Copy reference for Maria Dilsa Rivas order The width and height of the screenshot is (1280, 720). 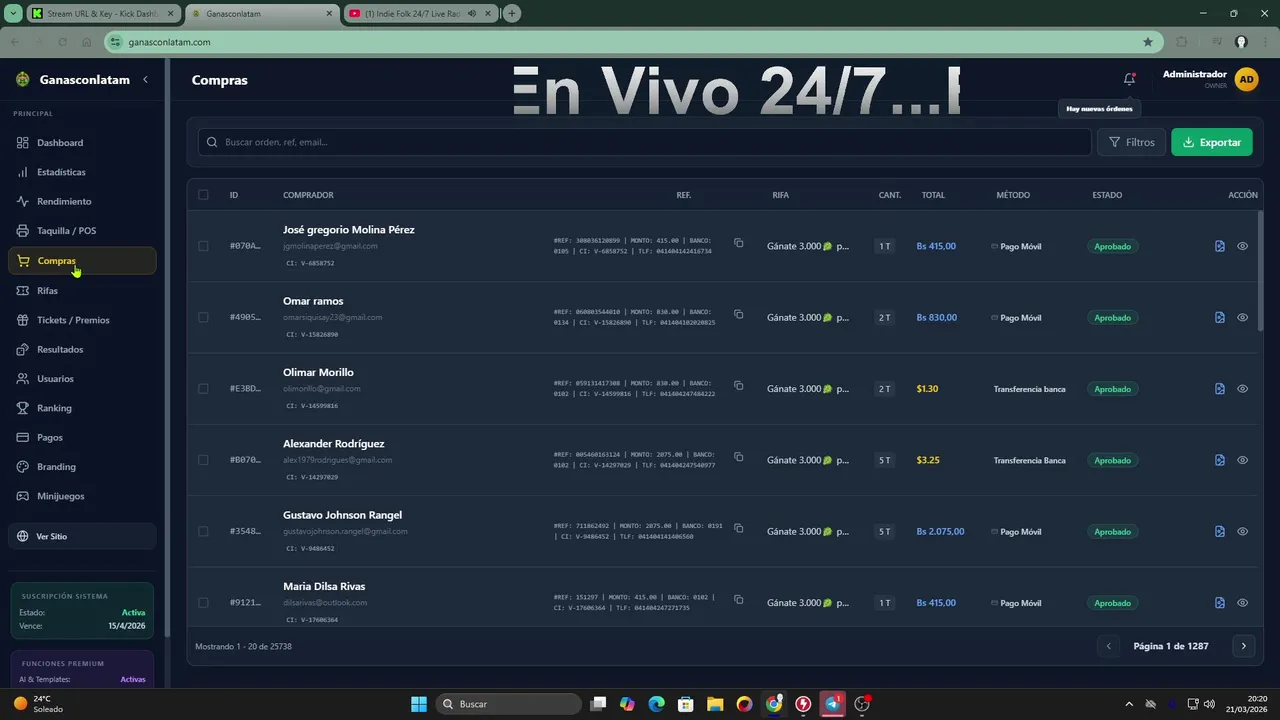pos(738,599)
